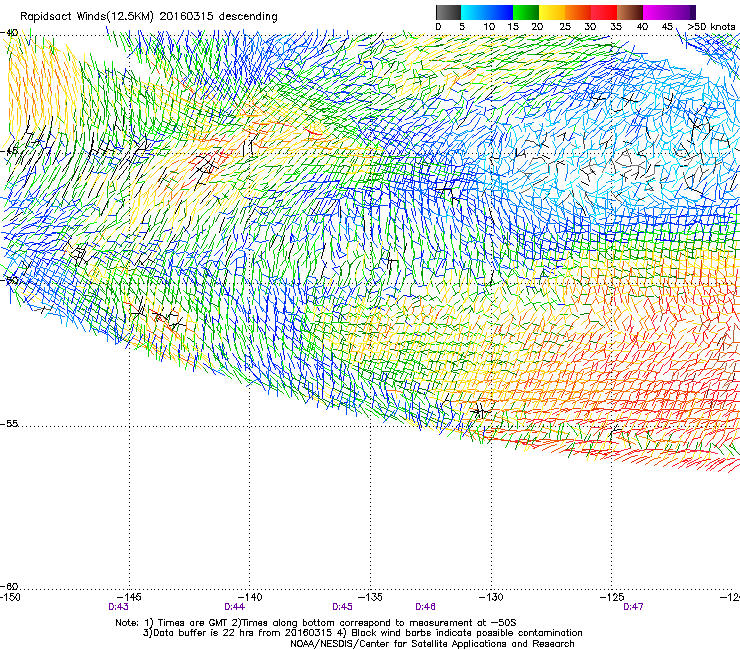Screen dimensions: 740x650
Task: Click the -130 longitude axis label
Action: 491,597
